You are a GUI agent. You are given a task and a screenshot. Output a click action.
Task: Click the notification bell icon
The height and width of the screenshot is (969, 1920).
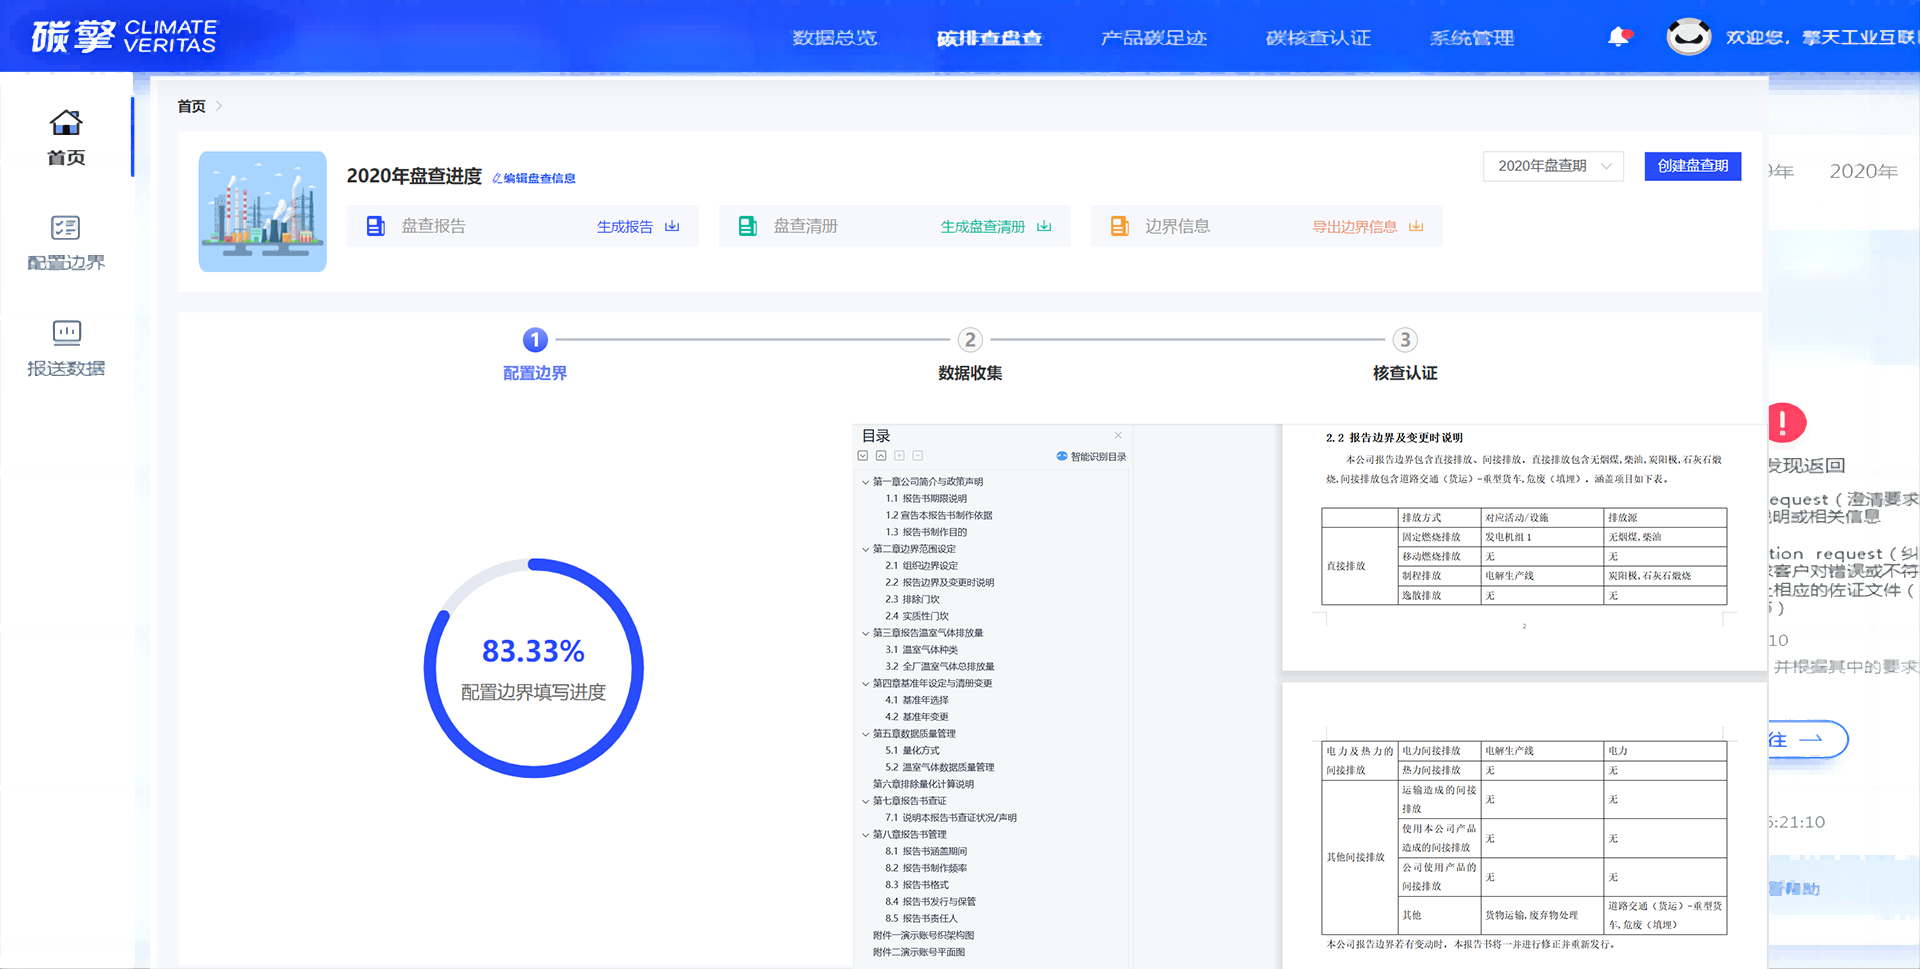point(1618,37)
